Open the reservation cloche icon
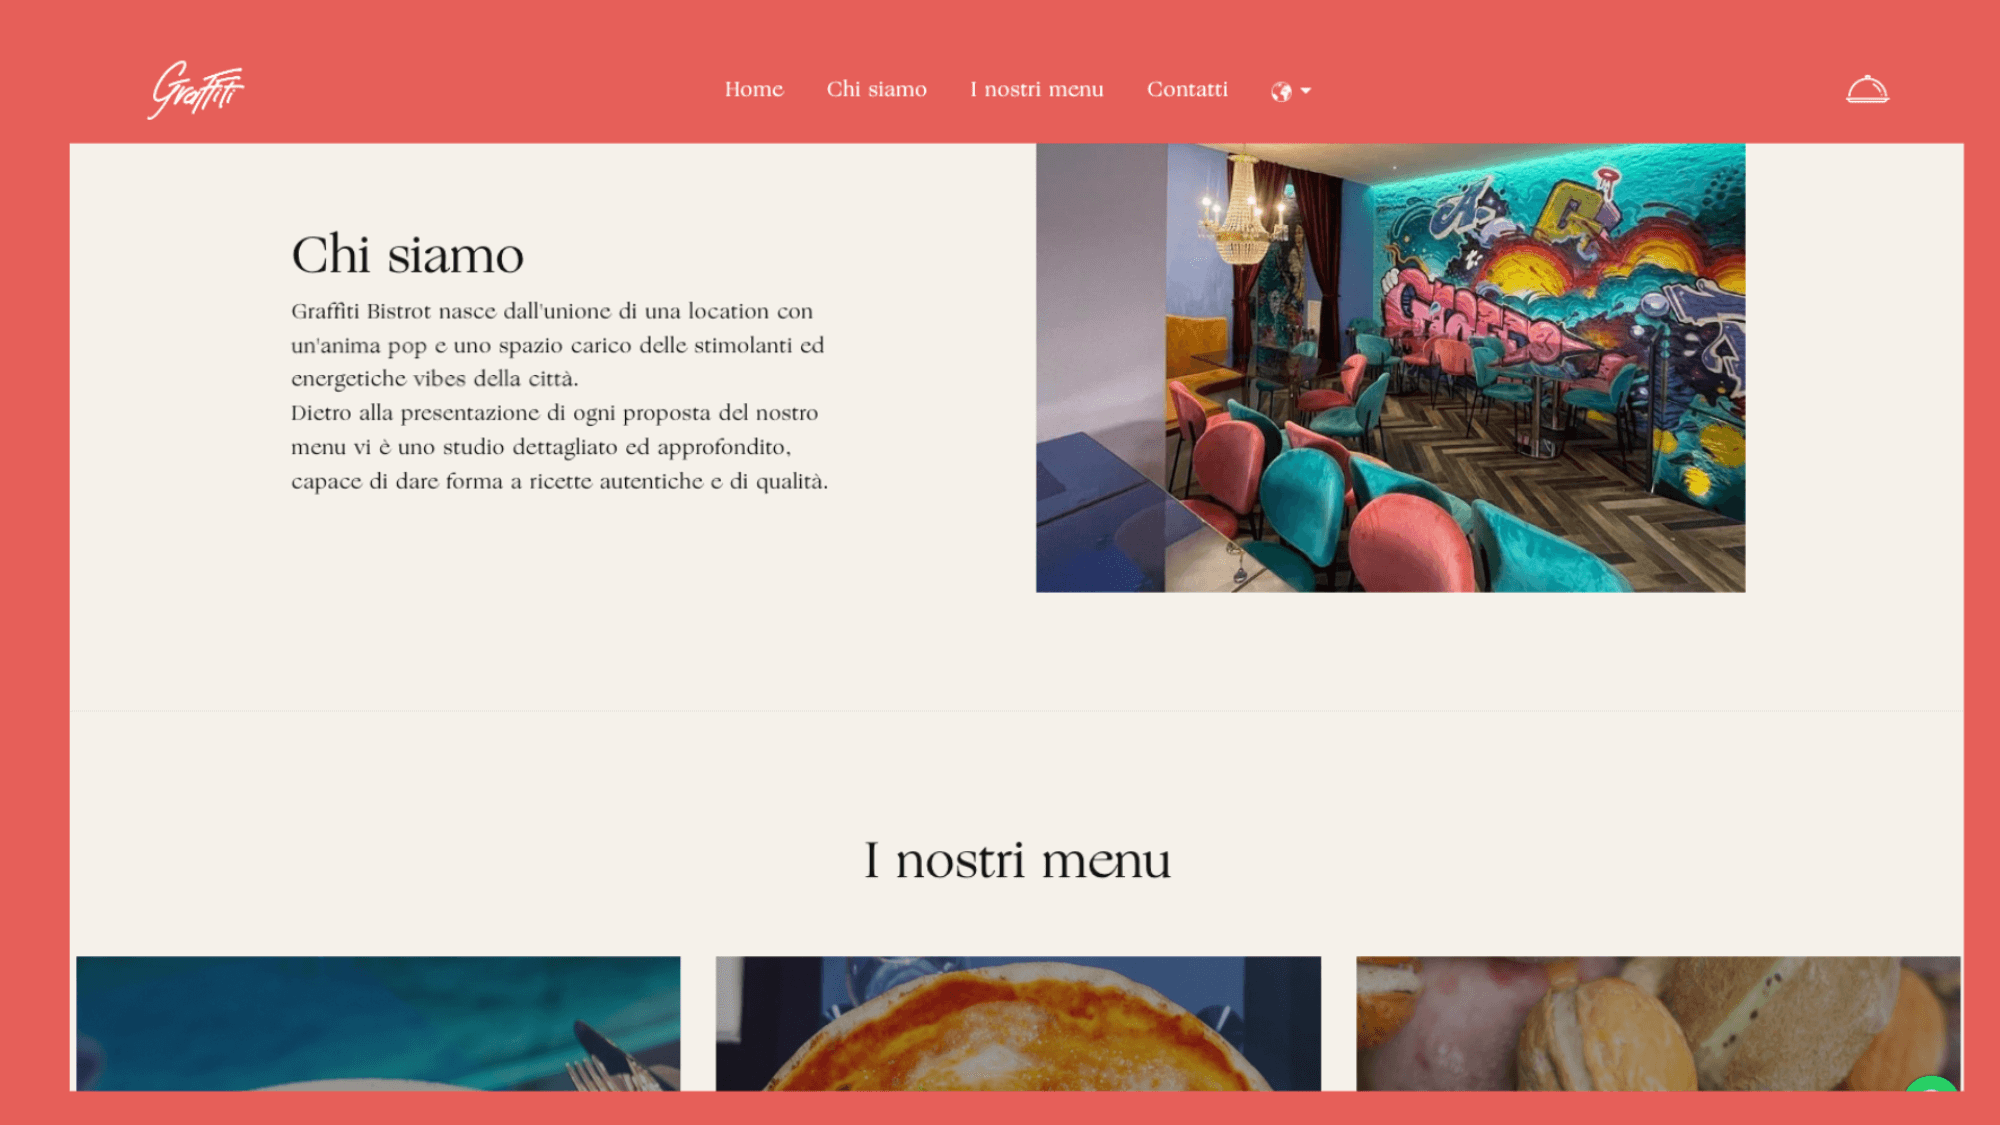Image resolution: width=2000 pixels, height=1125 pixels. coord(1867,90)
